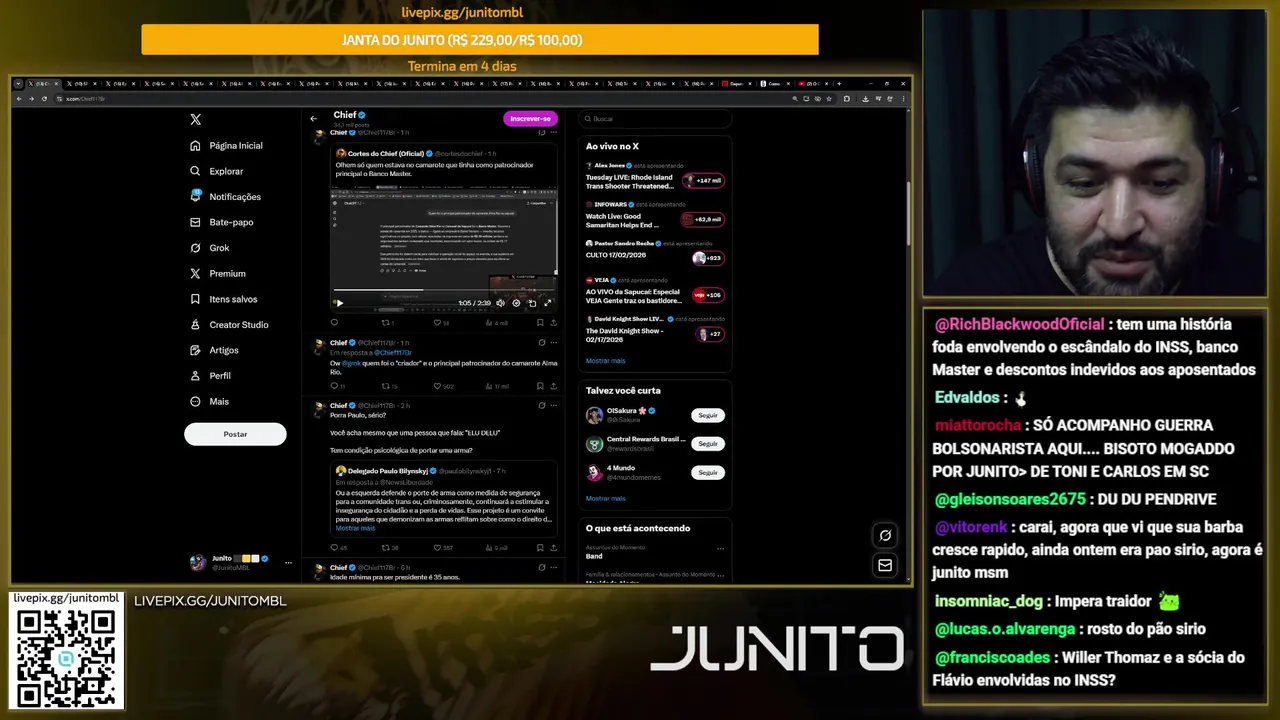This screenshot has height=720, width=1280.
Task: Seek on the video progress bar
Action: 444,291
